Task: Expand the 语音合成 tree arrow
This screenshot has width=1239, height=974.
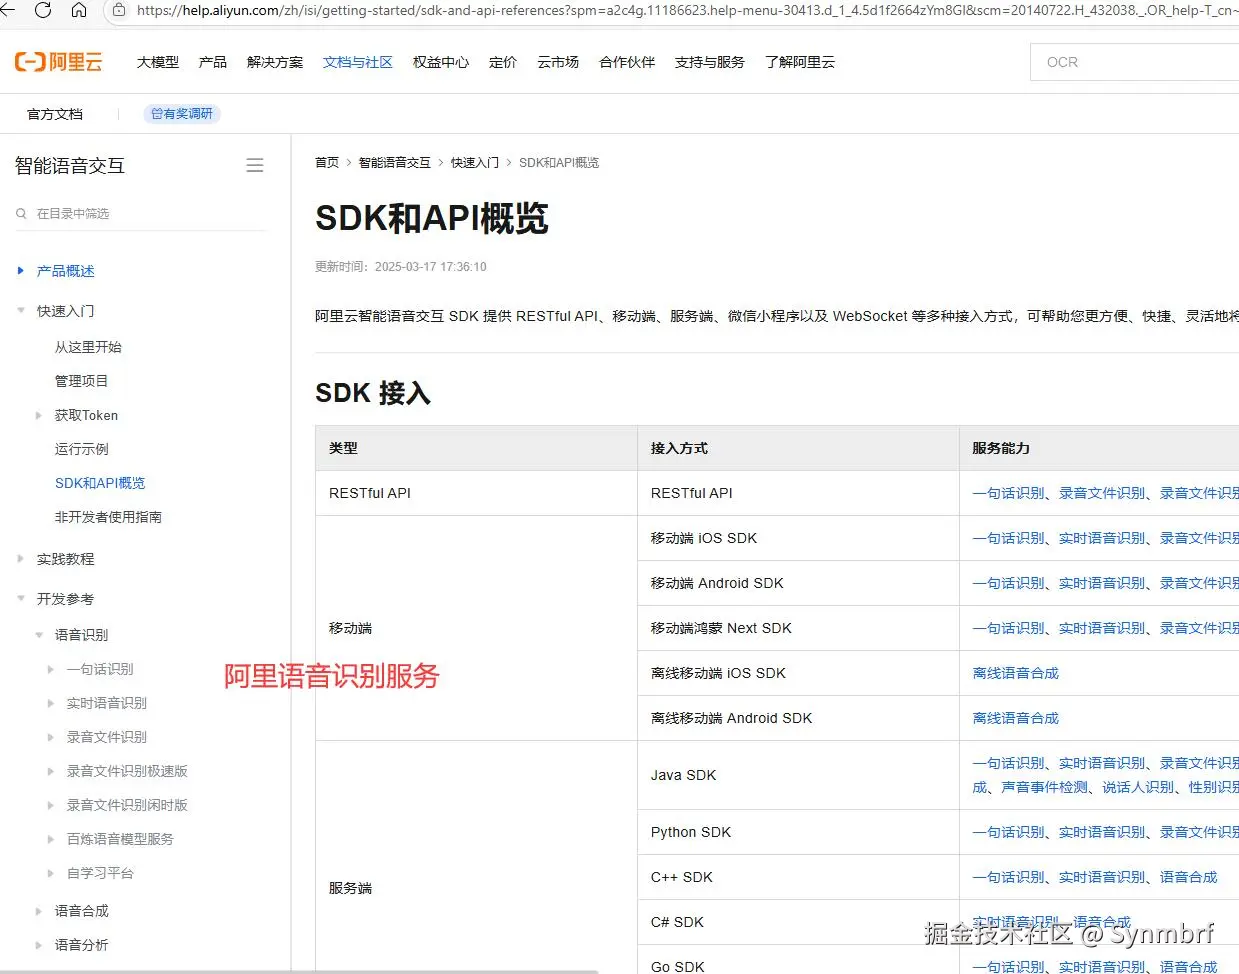Action: coord(39,911)
